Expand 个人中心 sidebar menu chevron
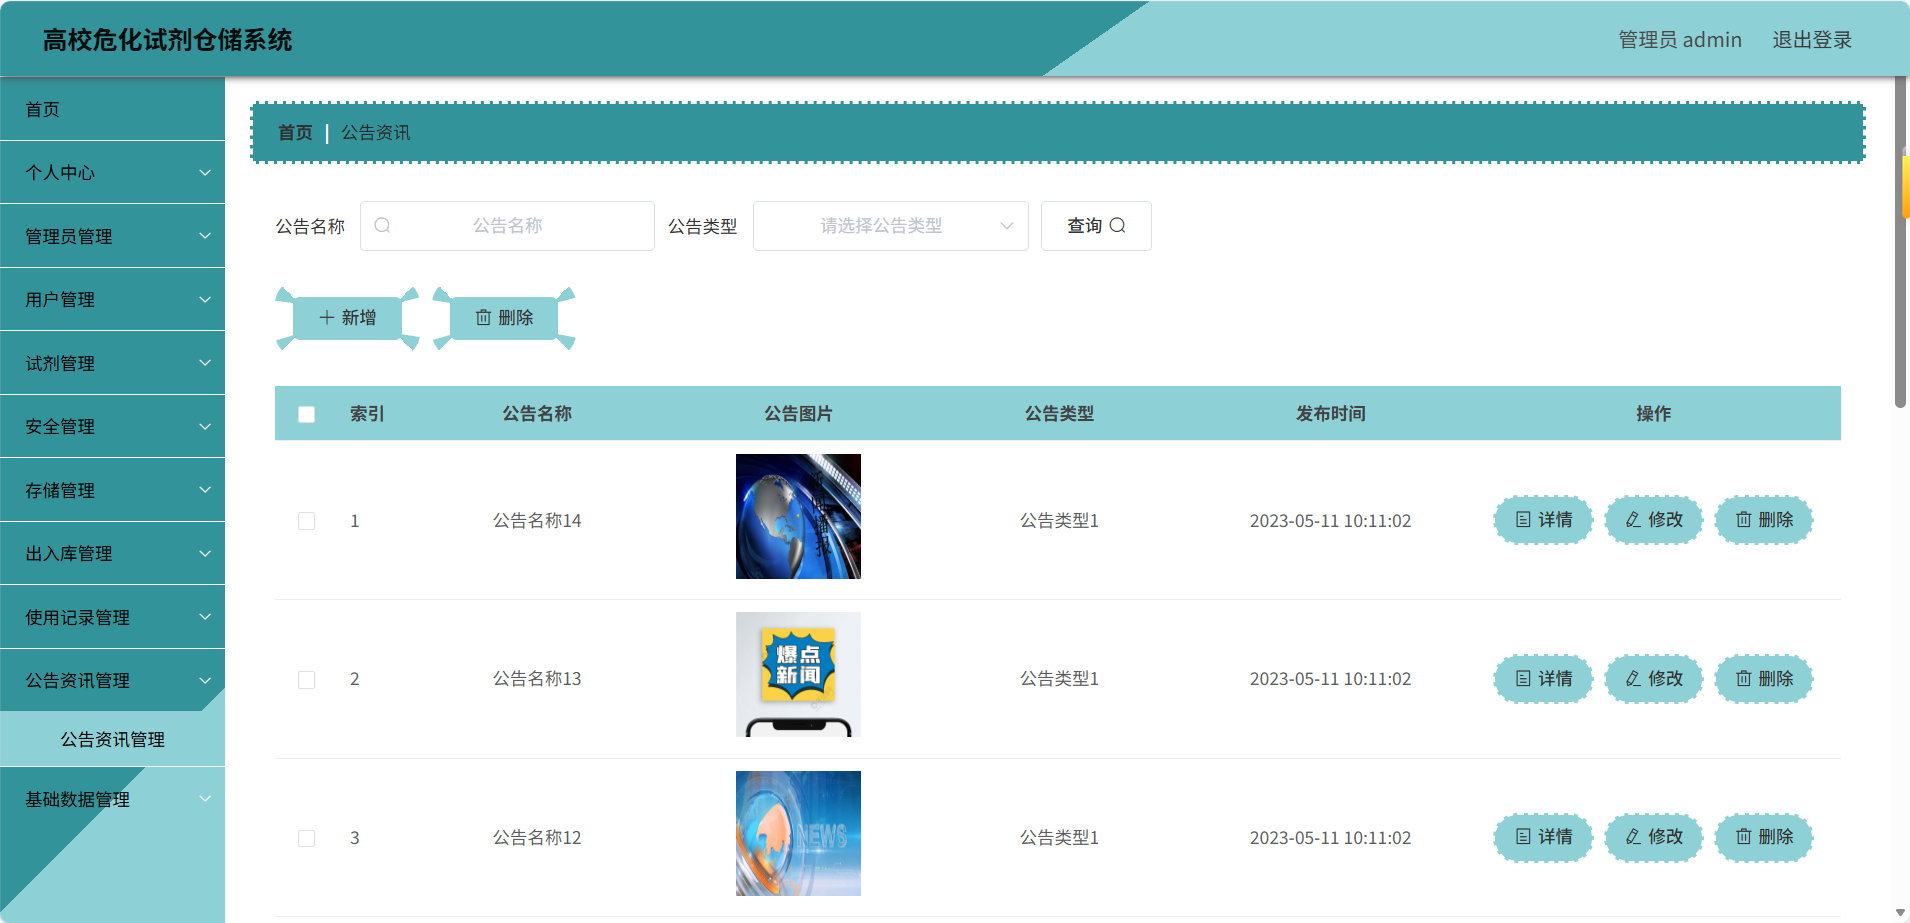Image resolution: width=1910 pixels, height=923 pixels. point(205,173)
